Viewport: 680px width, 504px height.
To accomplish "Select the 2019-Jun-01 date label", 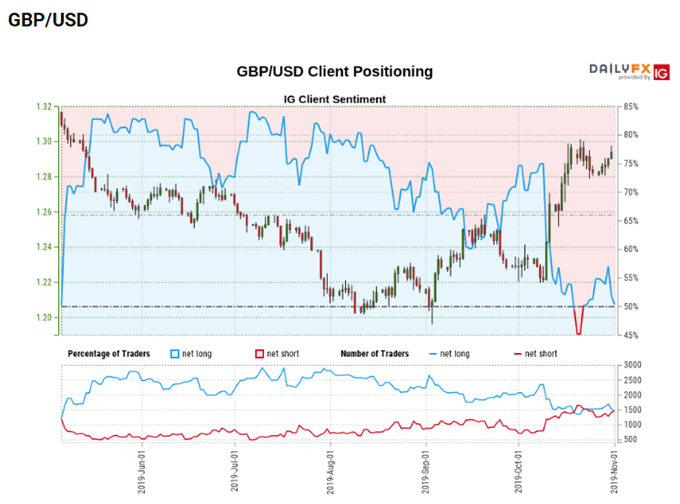I will (x=142, y=471).
